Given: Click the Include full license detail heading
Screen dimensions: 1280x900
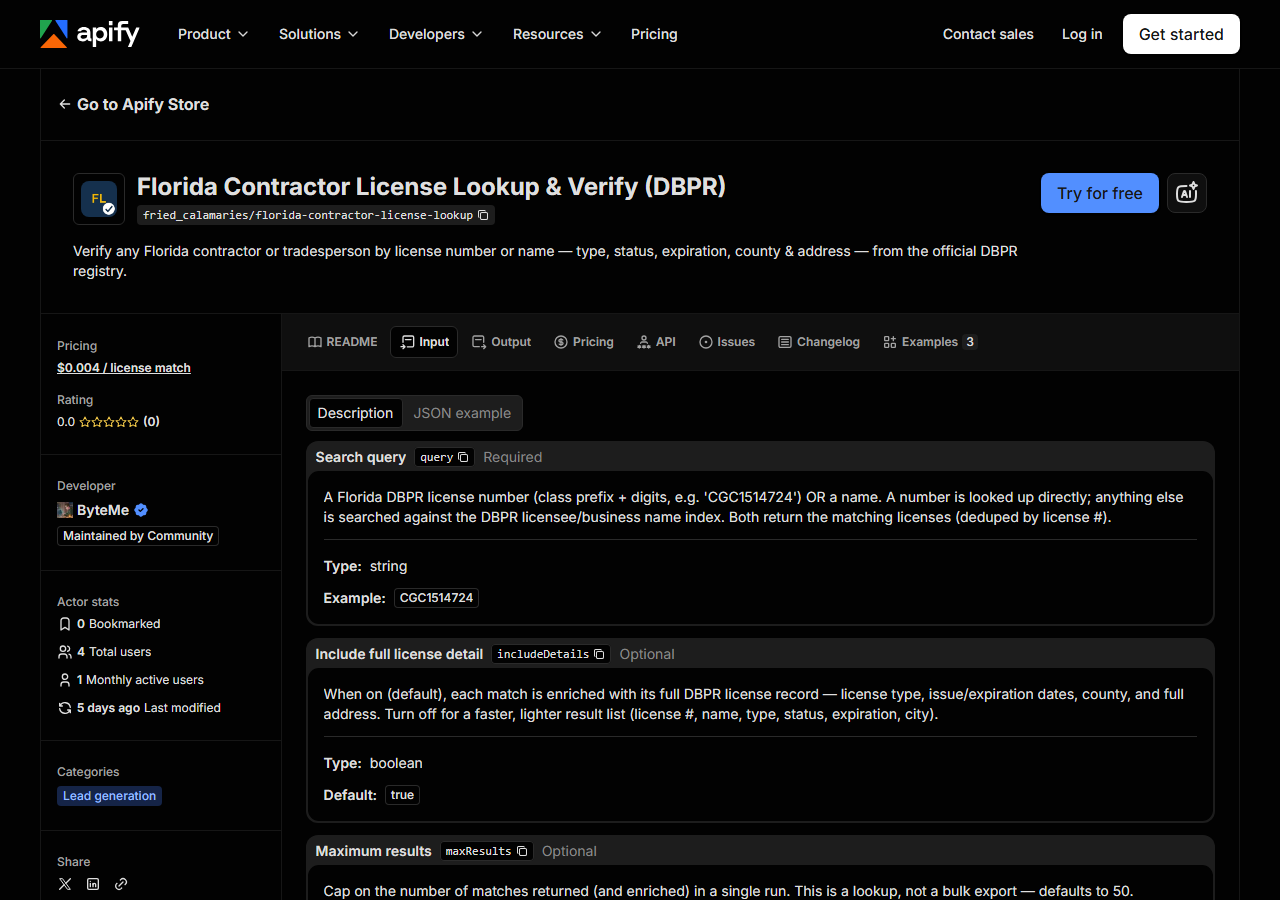Looking at the screenshot, I should pos(399,654).
